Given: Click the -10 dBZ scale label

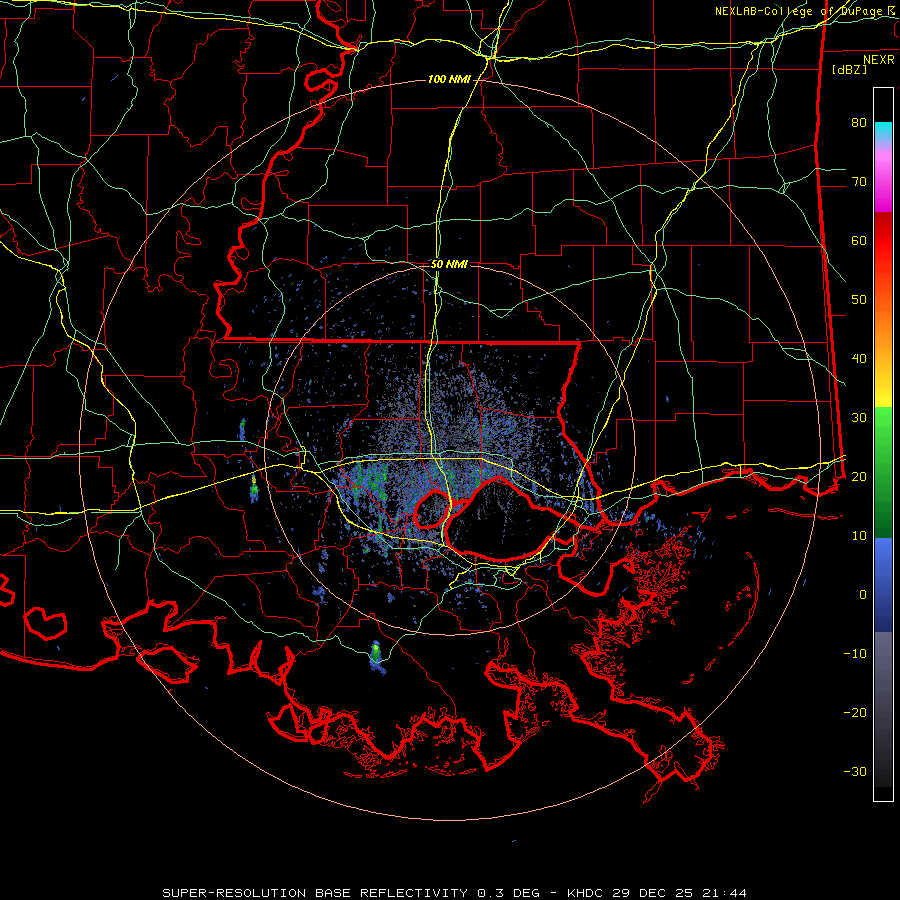Looking at the screenshot, I should click(855, 654).
